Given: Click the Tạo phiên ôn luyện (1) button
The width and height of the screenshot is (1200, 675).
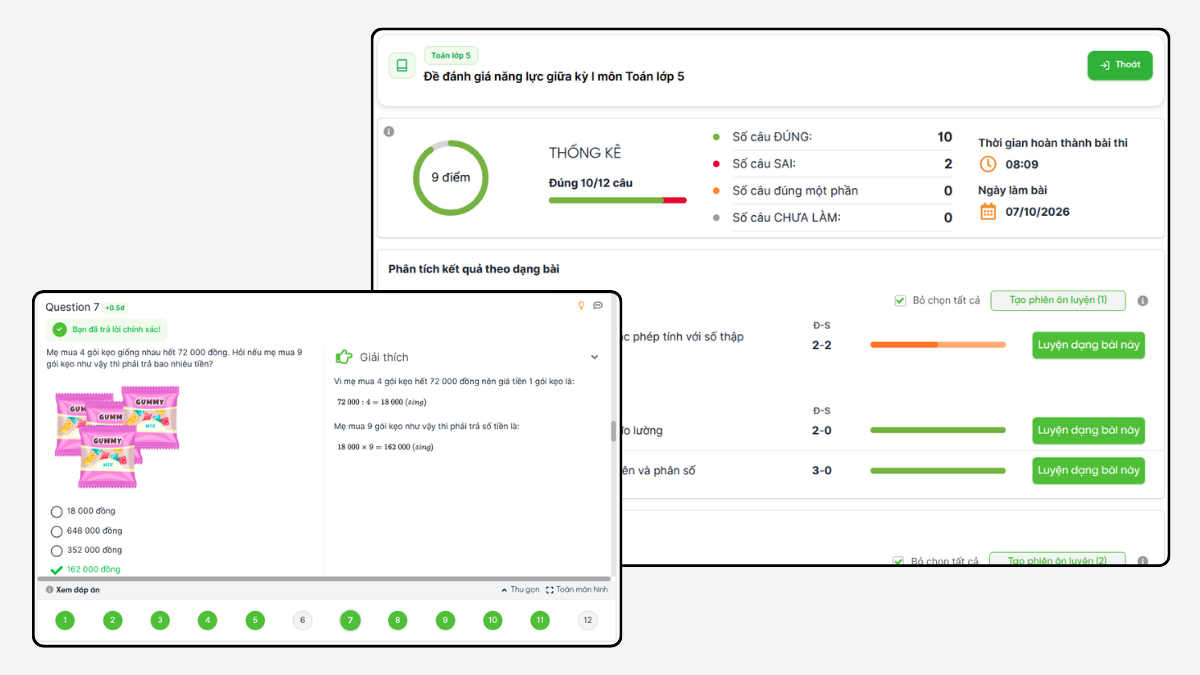Looking at the screenshot, I should [1058, 301].
